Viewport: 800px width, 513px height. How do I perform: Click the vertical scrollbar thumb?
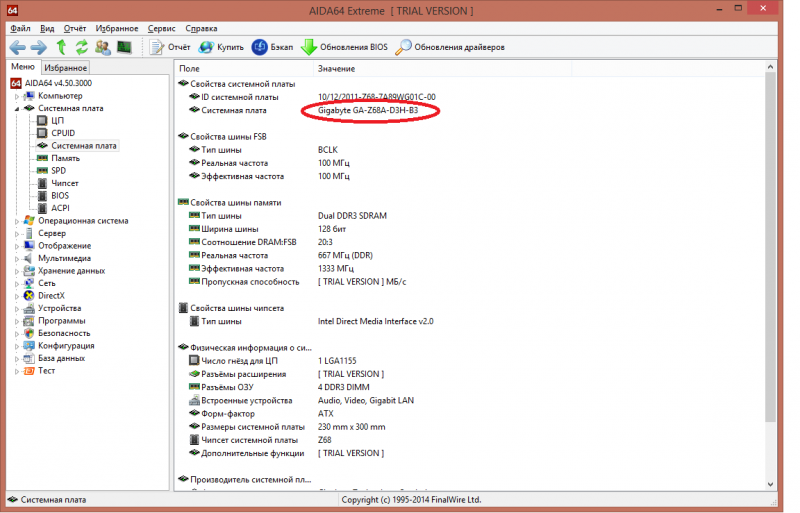[x=770, y=247]
